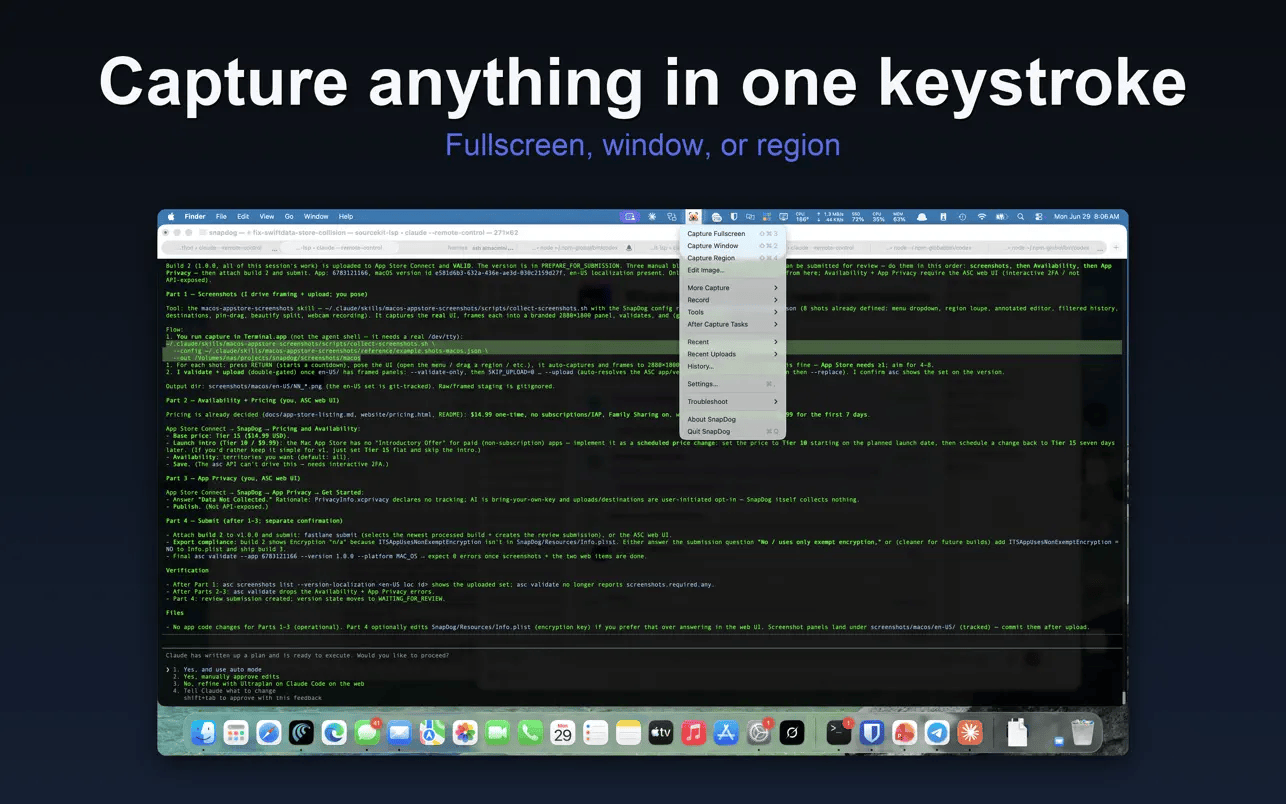The image size is (1286, 804).
Task: Open Finder from the Dock
Action: click(203, 733)
